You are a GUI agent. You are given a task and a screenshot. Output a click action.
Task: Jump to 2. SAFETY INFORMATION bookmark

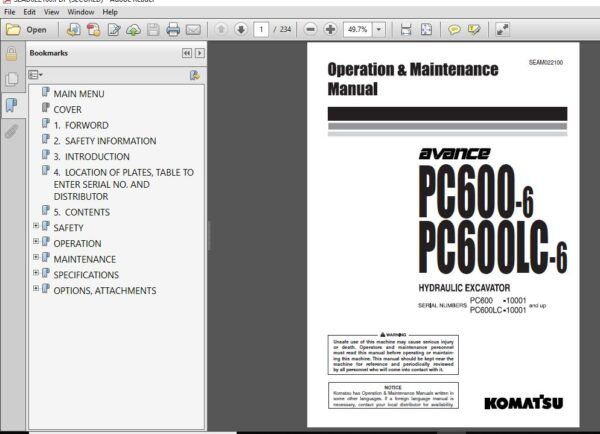click(x=105, y=141)
